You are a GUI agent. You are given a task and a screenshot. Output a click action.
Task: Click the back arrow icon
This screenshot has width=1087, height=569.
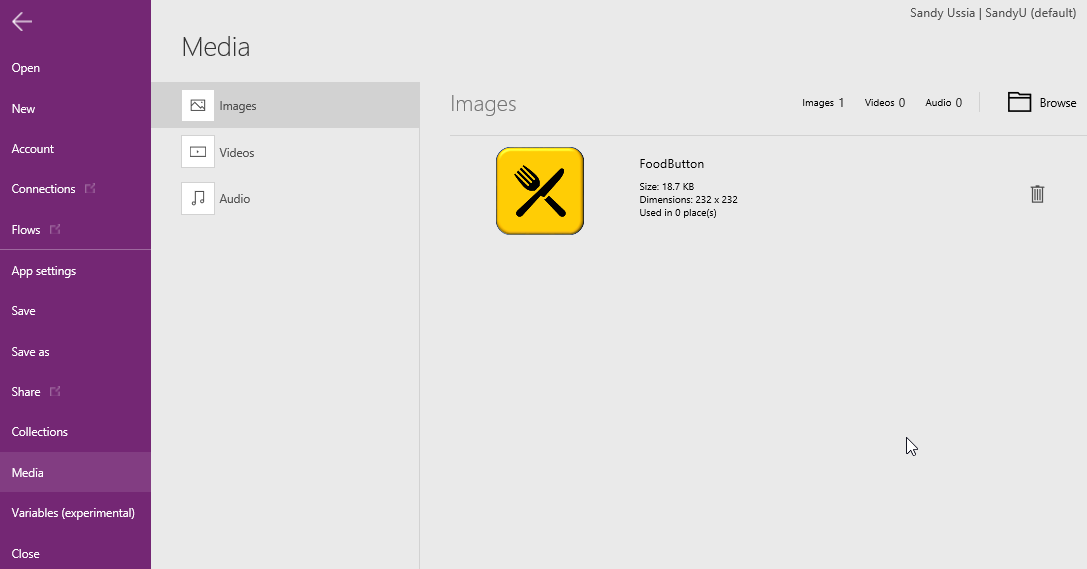click(x=22, y=22)
